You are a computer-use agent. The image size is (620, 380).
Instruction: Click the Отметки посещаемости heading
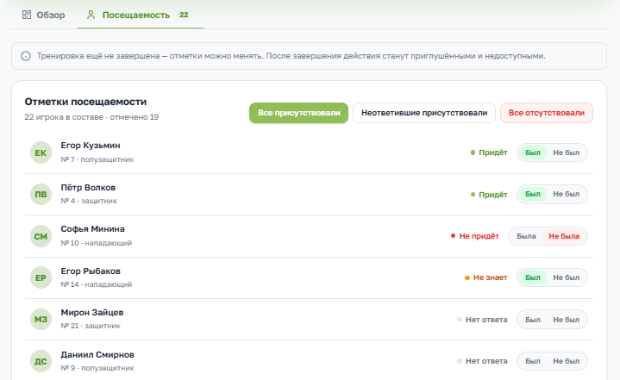pos(85,102)
